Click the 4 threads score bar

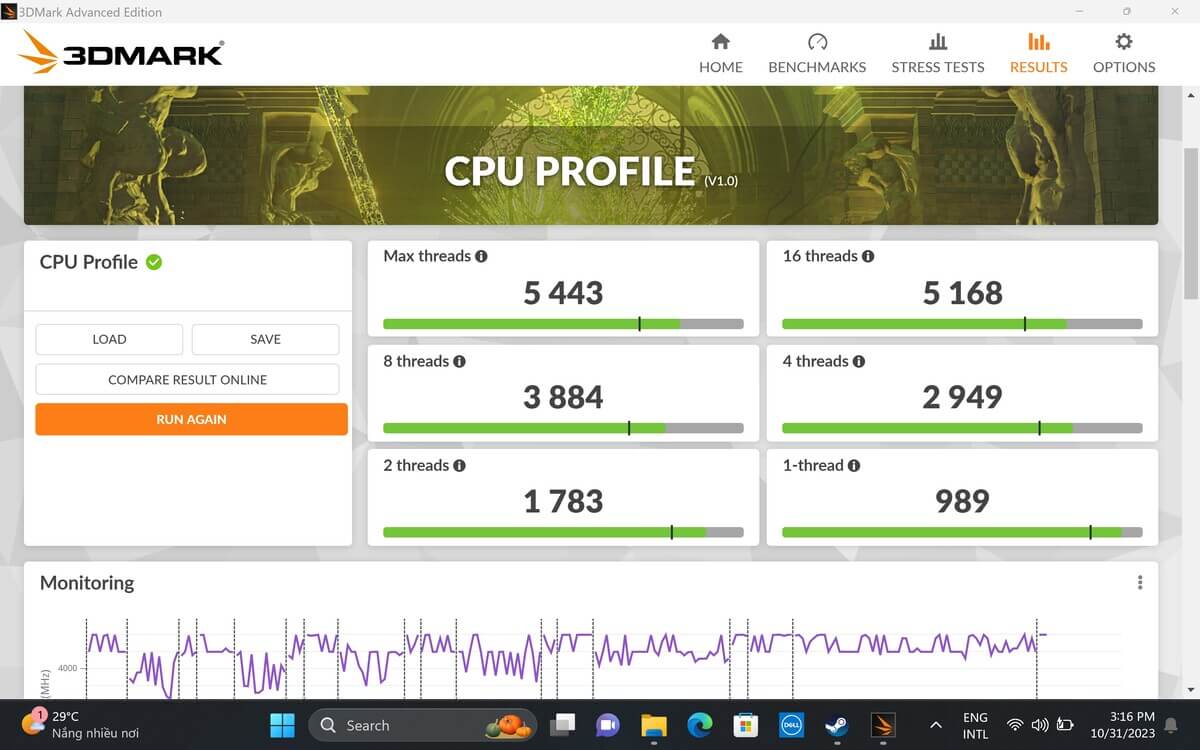pos(962,428)
